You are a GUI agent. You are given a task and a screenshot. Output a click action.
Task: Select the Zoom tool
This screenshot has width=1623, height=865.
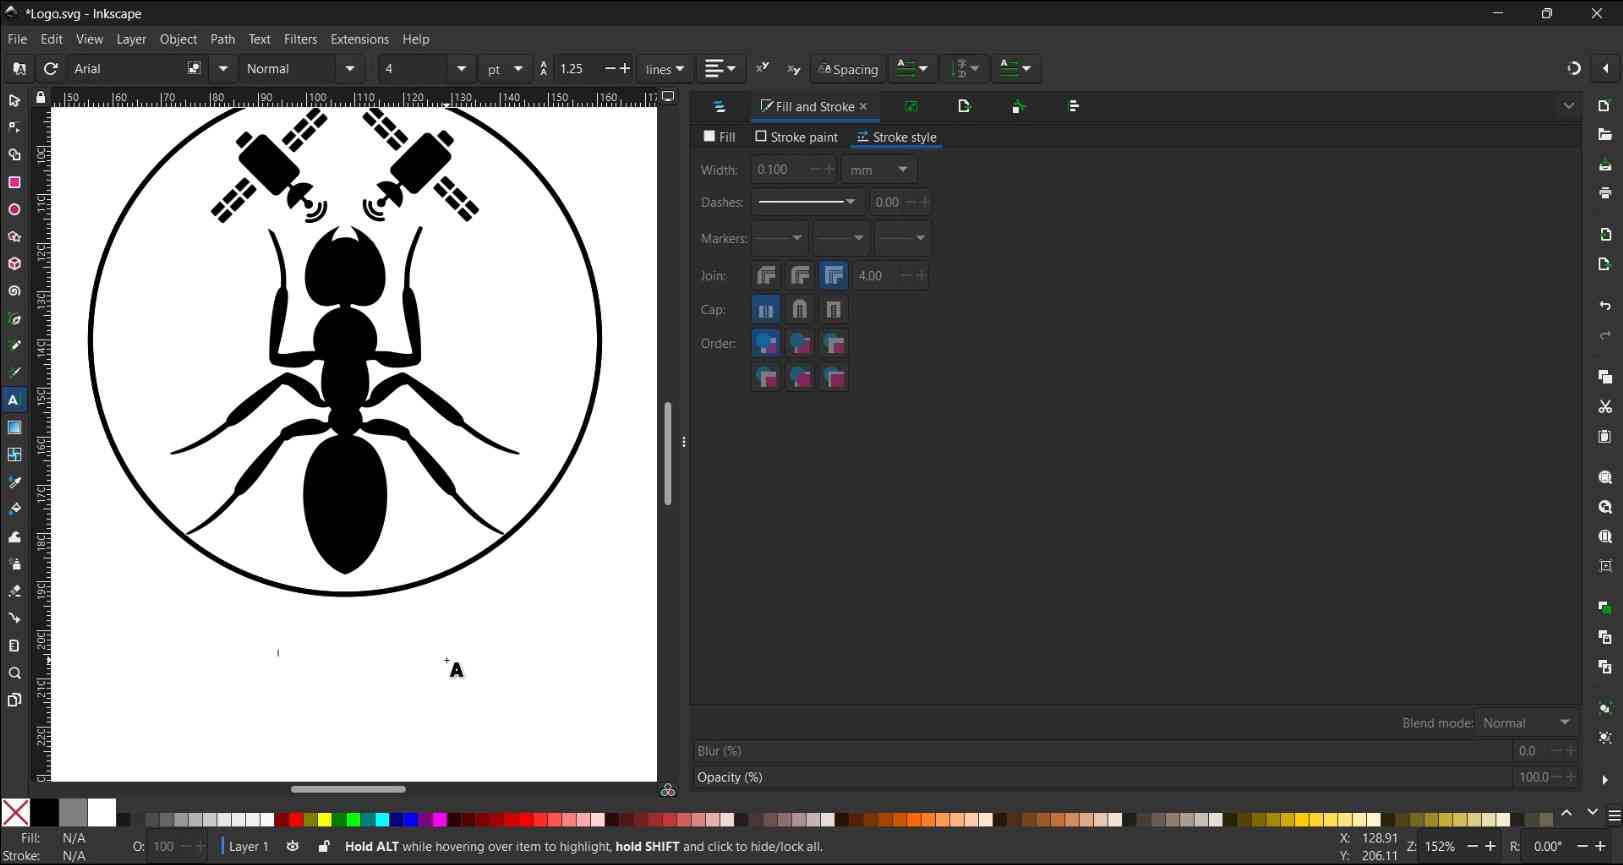pos(14,673)
